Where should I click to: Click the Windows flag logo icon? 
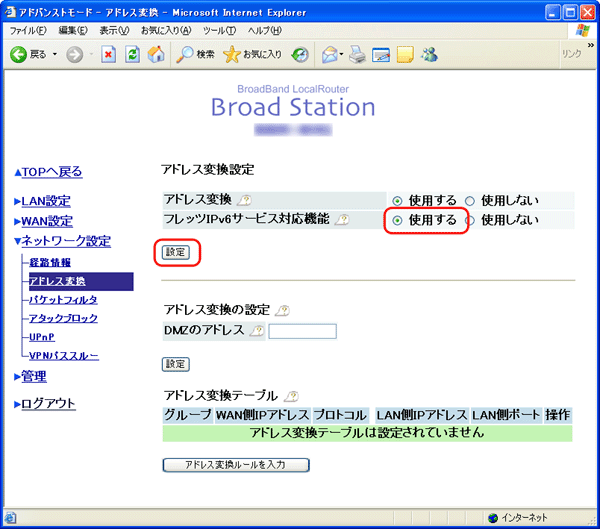point(582,30)
